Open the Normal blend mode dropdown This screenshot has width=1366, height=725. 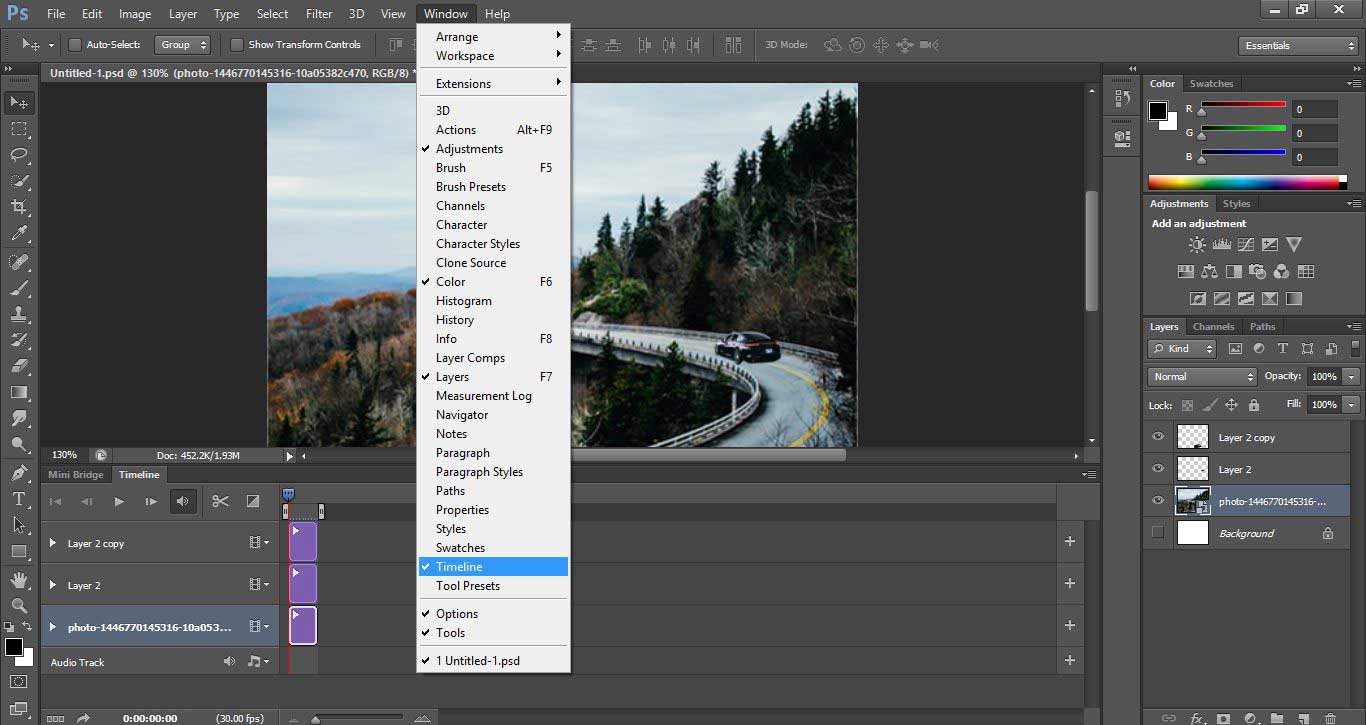(x=1202, y=377)
